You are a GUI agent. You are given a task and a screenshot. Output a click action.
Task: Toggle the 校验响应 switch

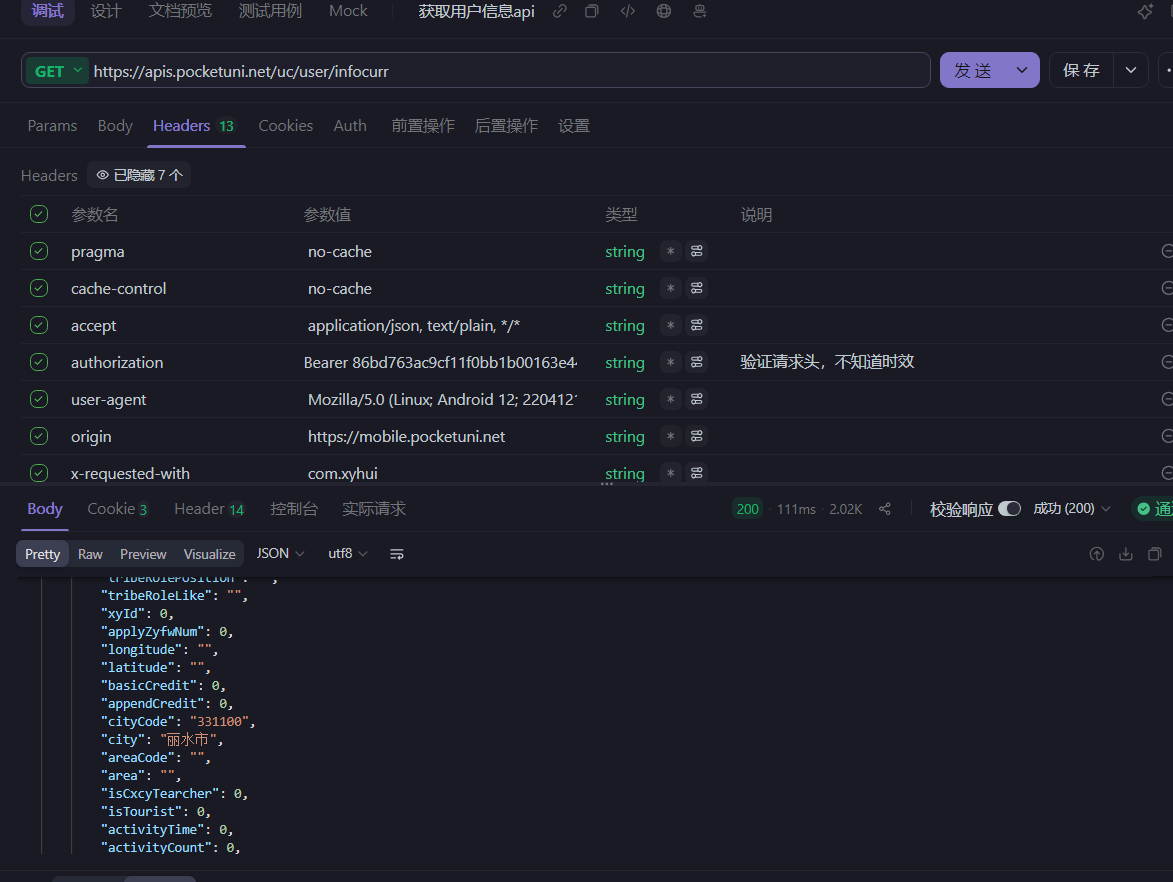pos(1009,509)
